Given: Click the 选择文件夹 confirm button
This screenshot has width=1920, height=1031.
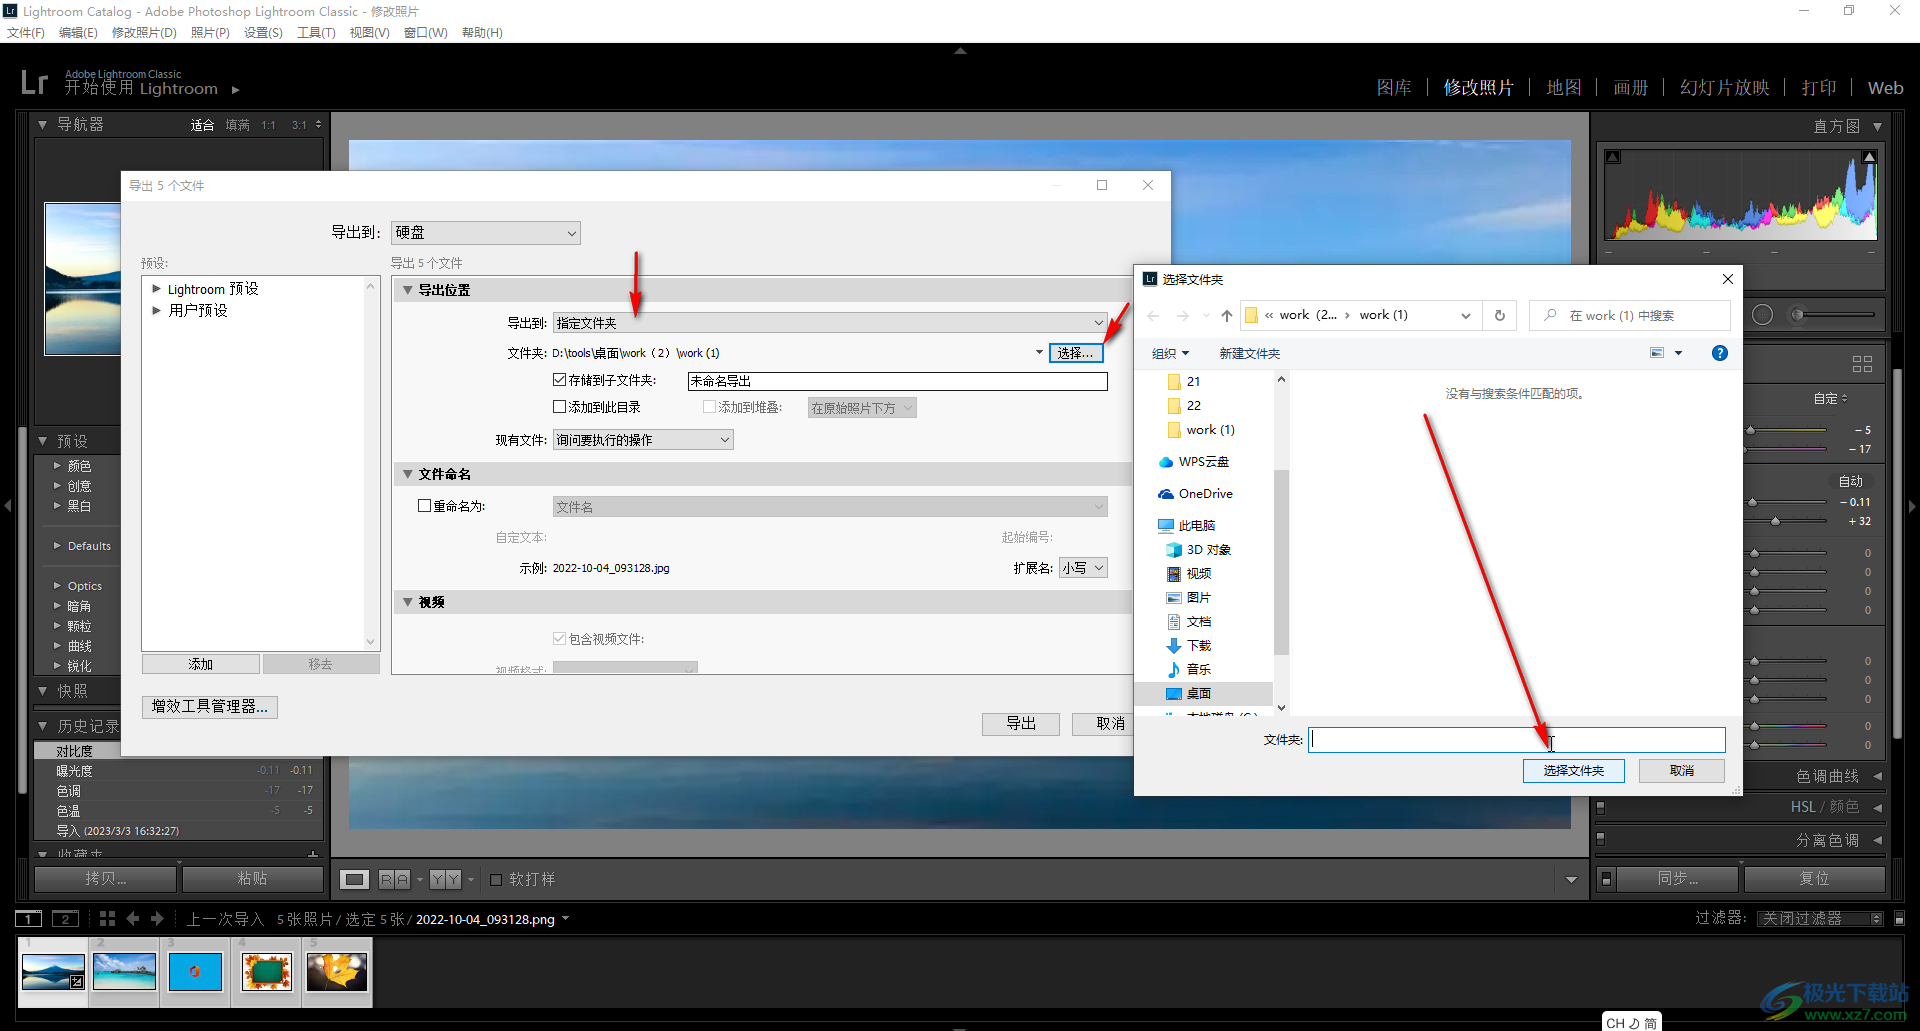Looking at the screenshot, I should [1573, 771].
